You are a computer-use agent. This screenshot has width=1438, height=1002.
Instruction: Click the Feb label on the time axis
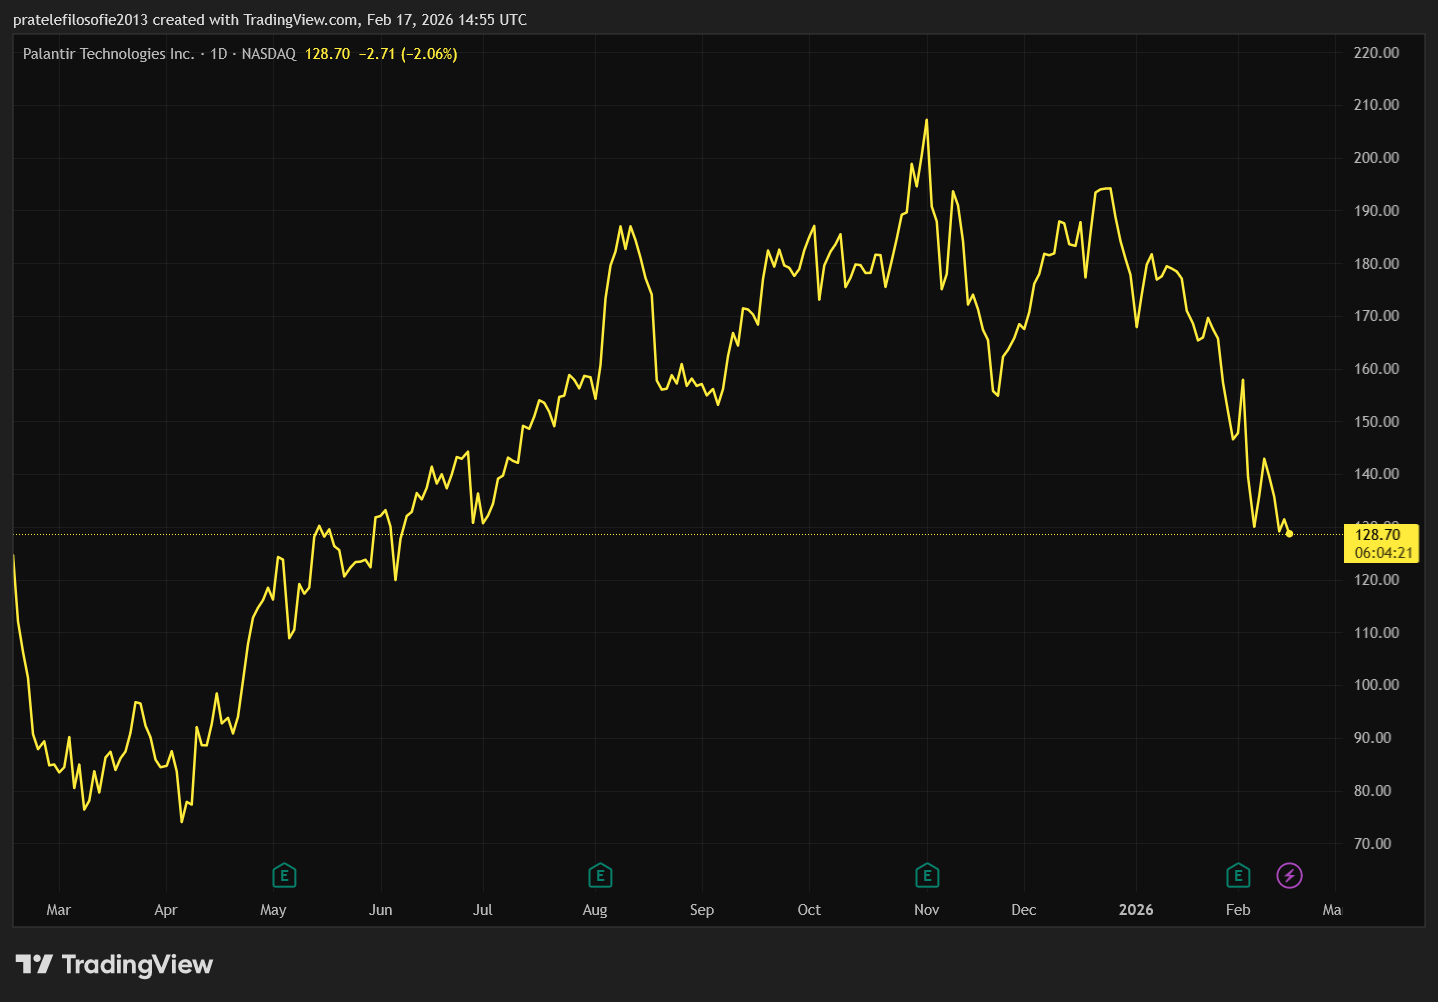[x=1238, y=910]
